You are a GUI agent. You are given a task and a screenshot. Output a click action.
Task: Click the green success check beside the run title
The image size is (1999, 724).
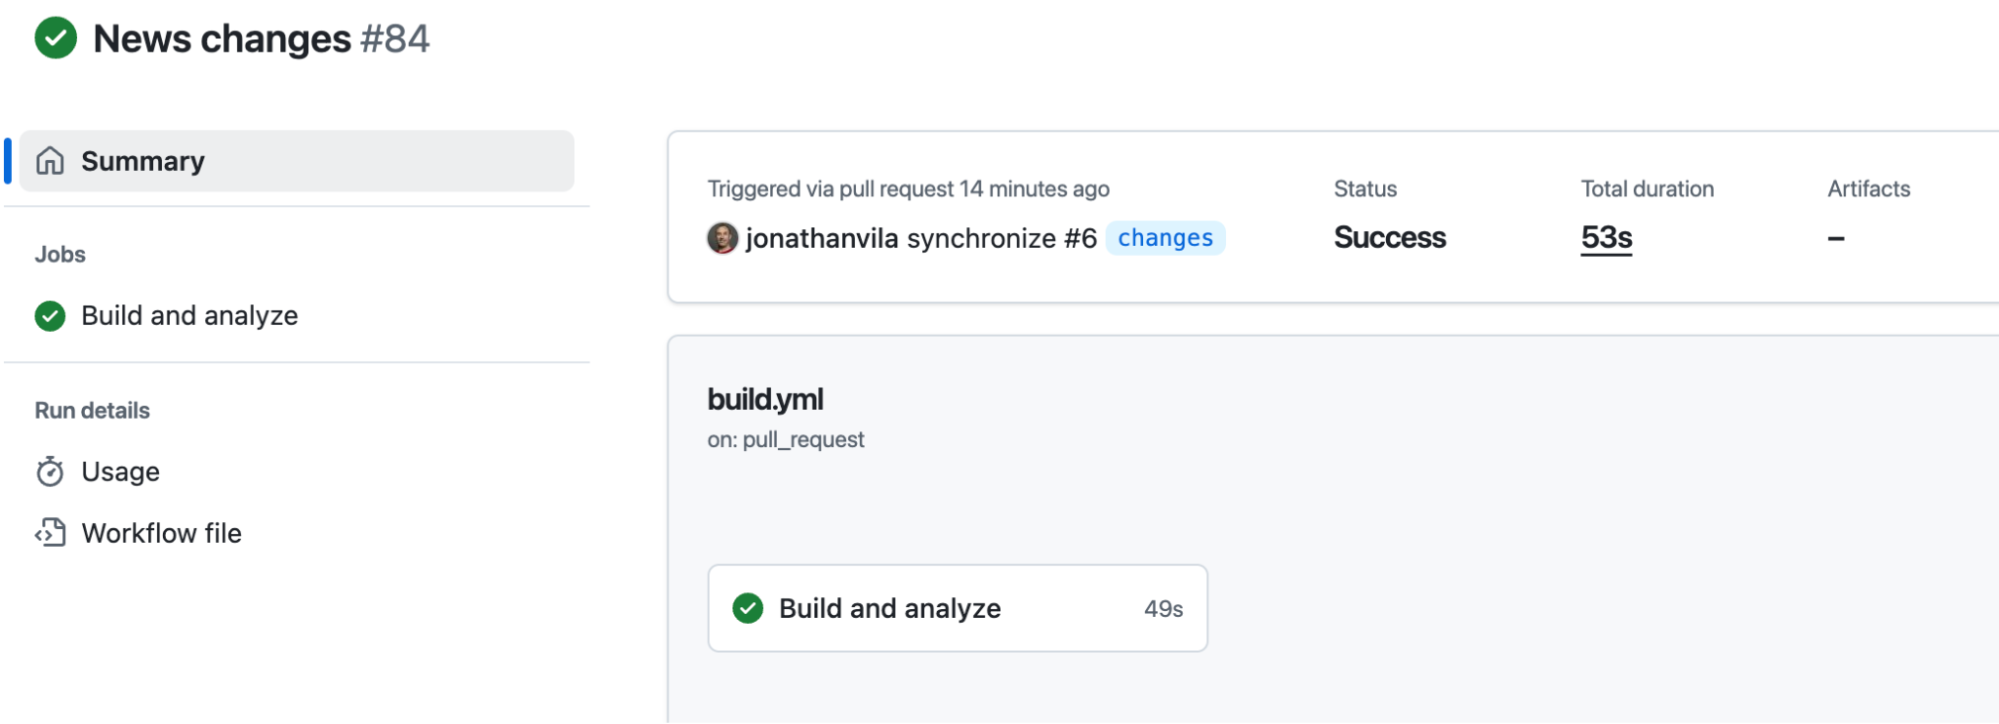pos(56,39)
